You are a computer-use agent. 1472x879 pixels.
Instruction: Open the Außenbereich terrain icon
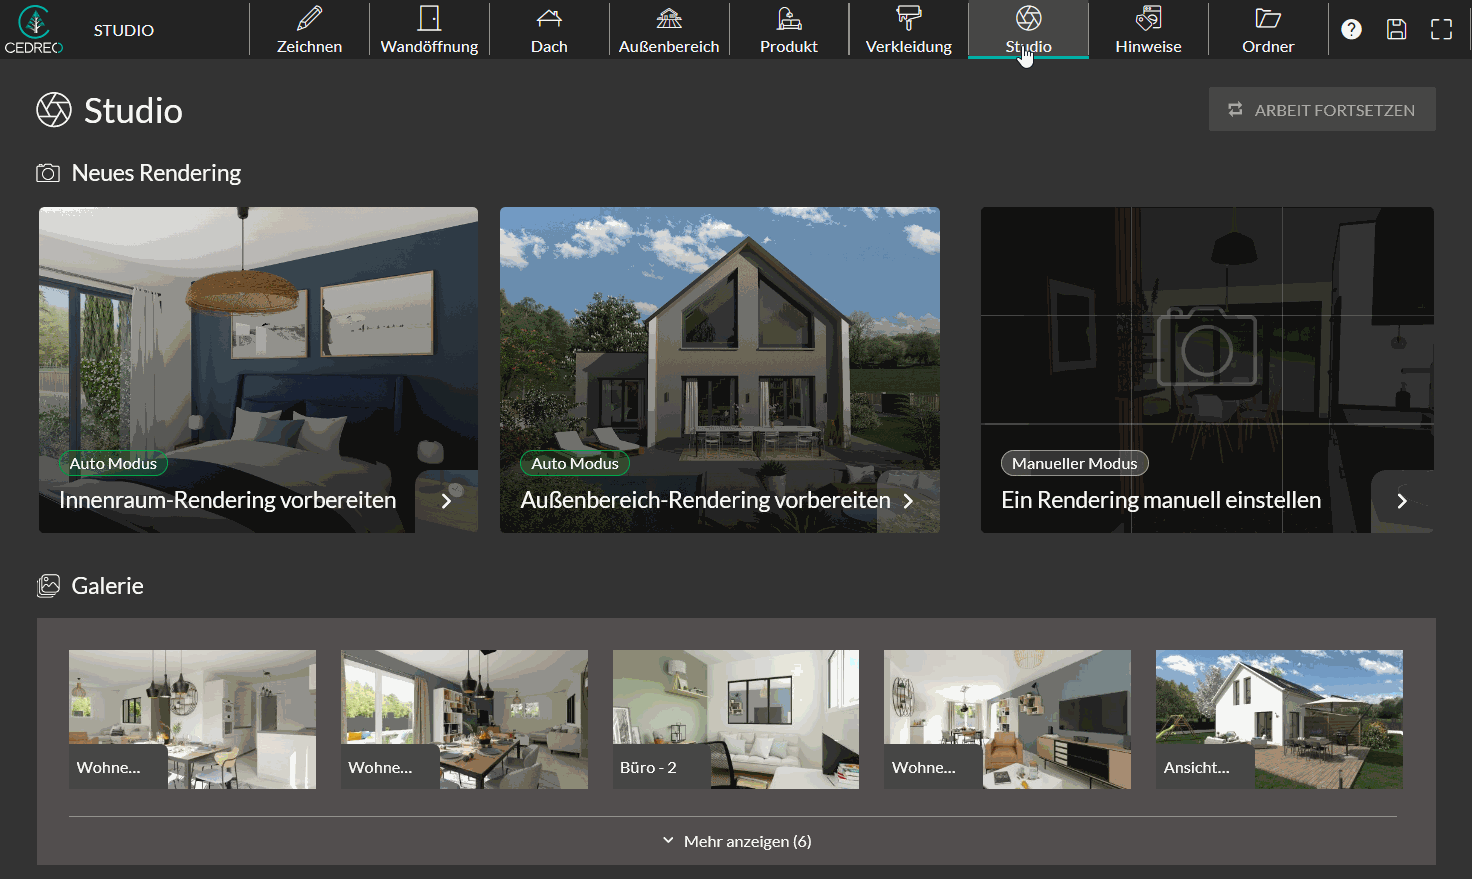pos(669,18)
